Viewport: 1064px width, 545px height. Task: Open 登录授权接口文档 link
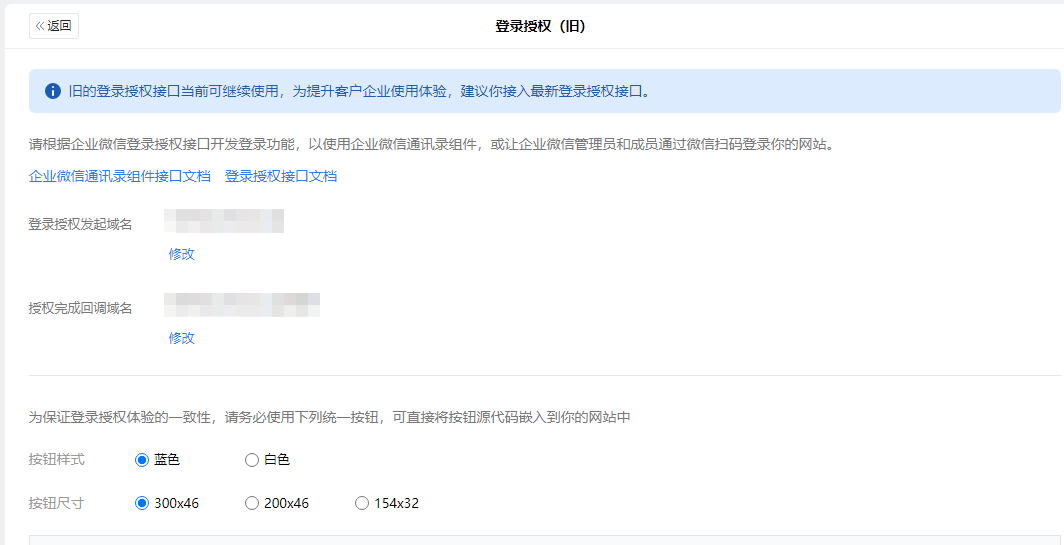281,176
